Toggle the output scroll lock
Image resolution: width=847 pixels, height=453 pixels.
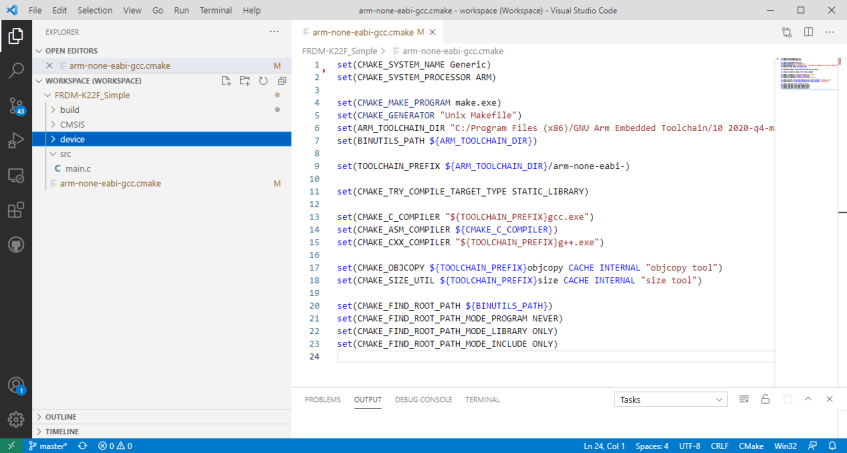(x=765, y=399)
